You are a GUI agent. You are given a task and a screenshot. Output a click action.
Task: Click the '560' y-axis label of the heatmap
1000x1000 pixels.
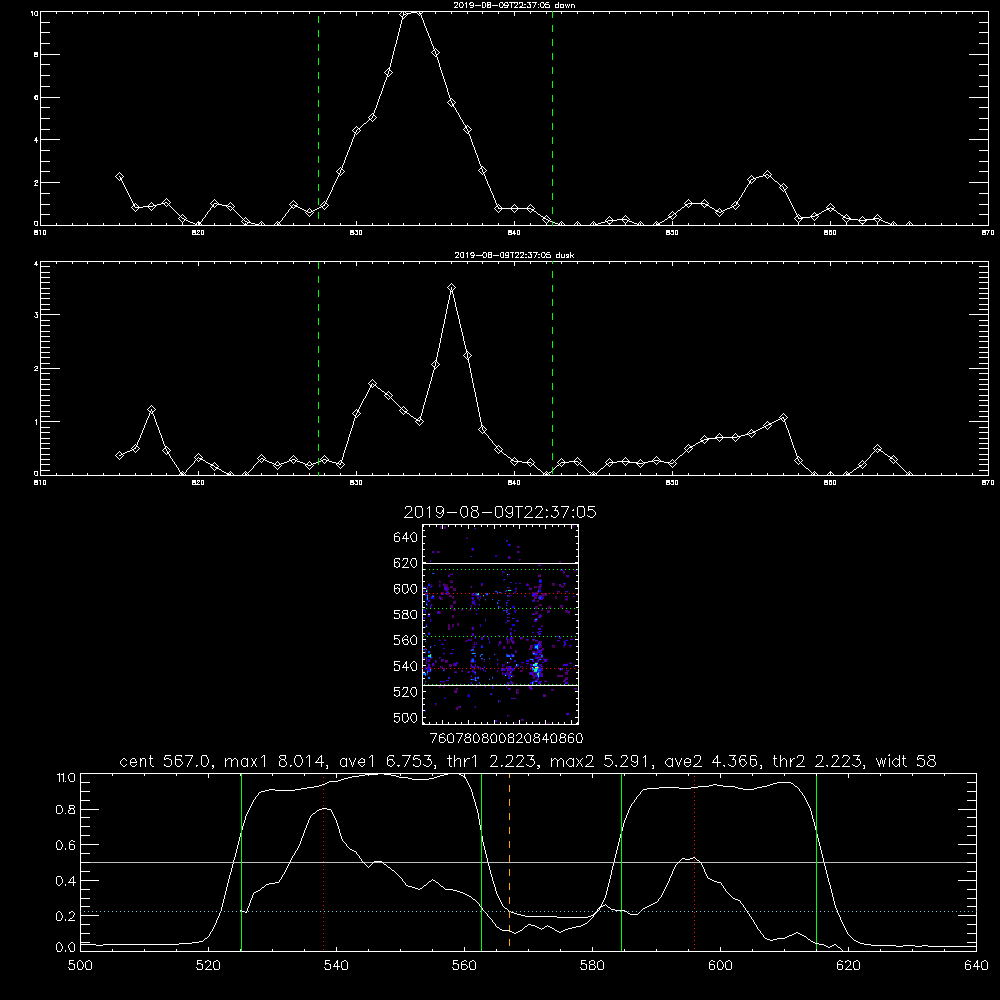pyautogui.click(x=406, y=640)
